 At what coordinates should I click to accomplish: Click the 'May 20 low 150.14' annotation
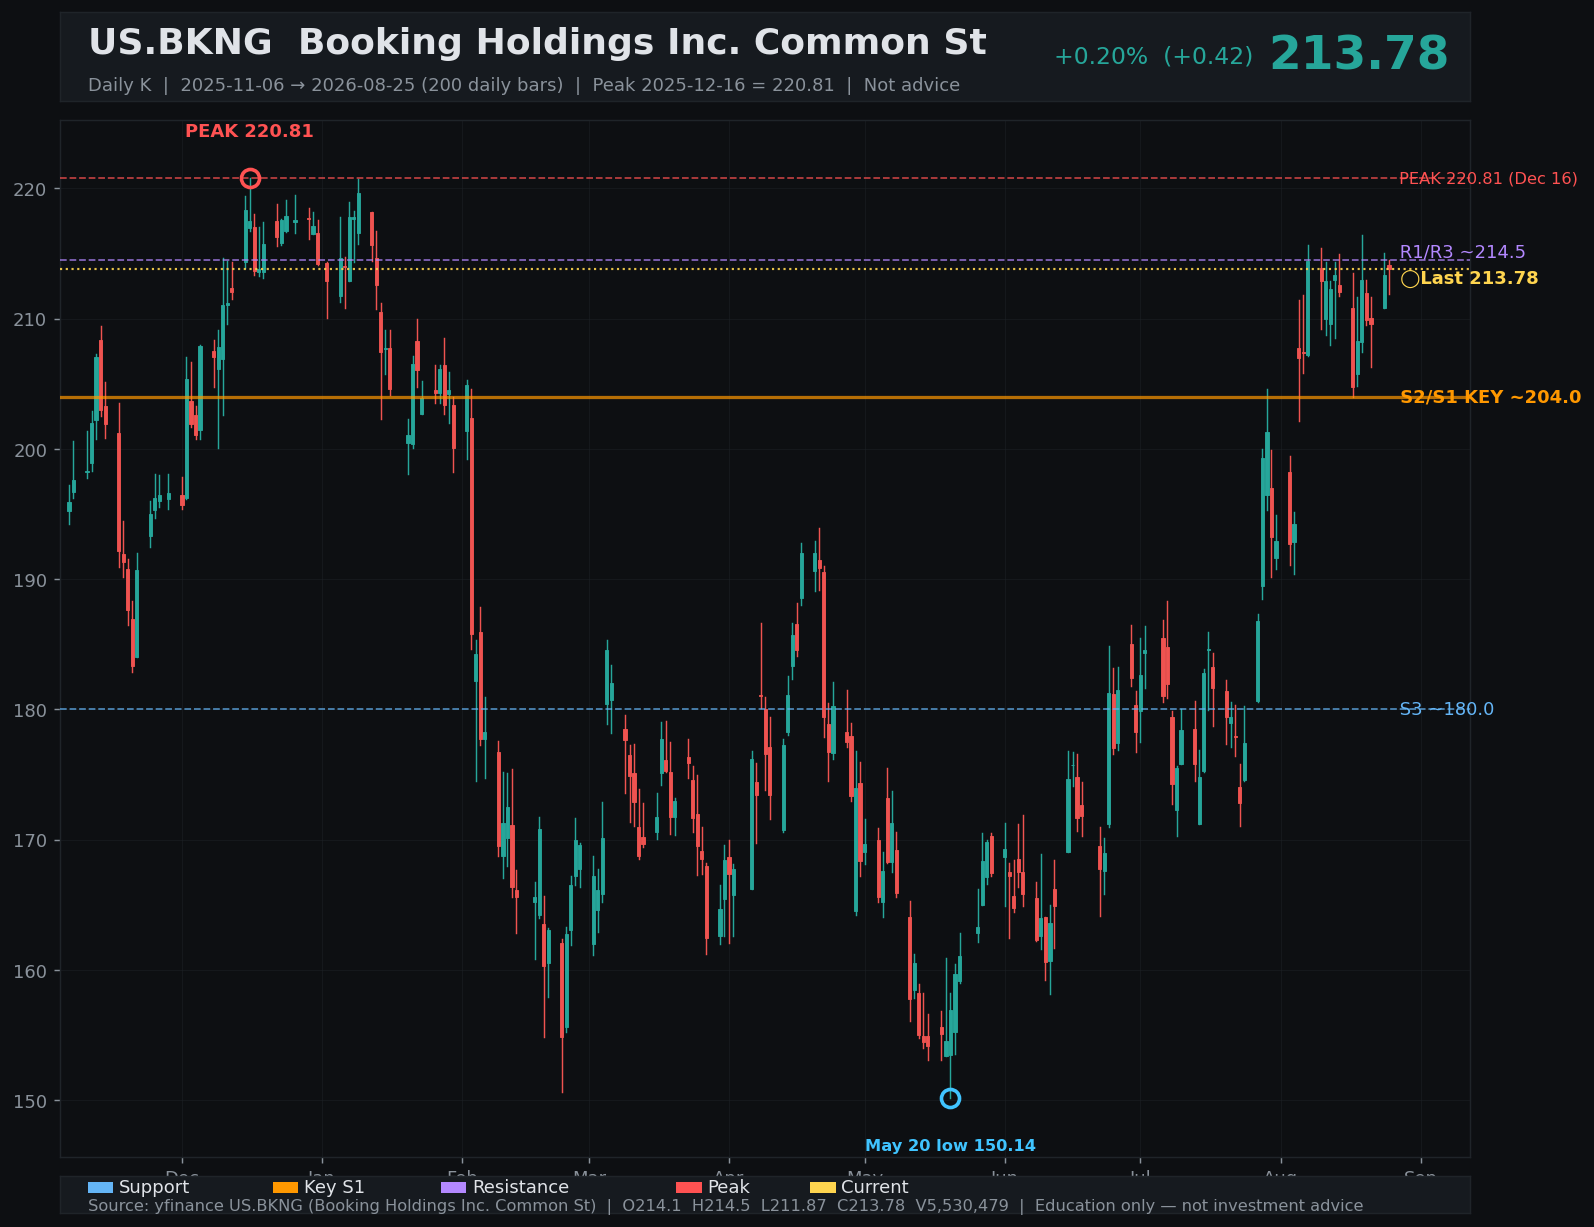click(x=950, y=1146)
